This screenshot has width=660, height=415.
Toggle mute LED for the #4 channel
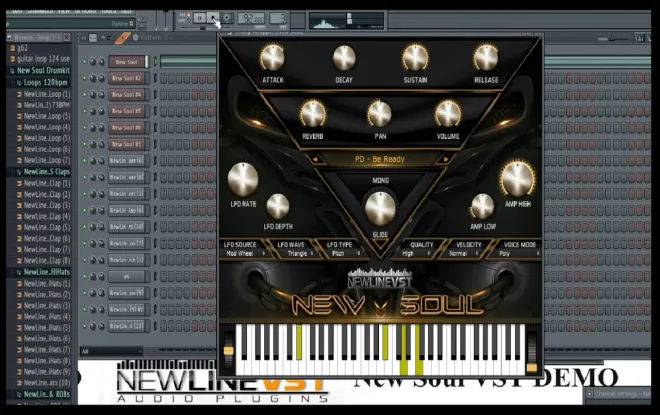84,277
